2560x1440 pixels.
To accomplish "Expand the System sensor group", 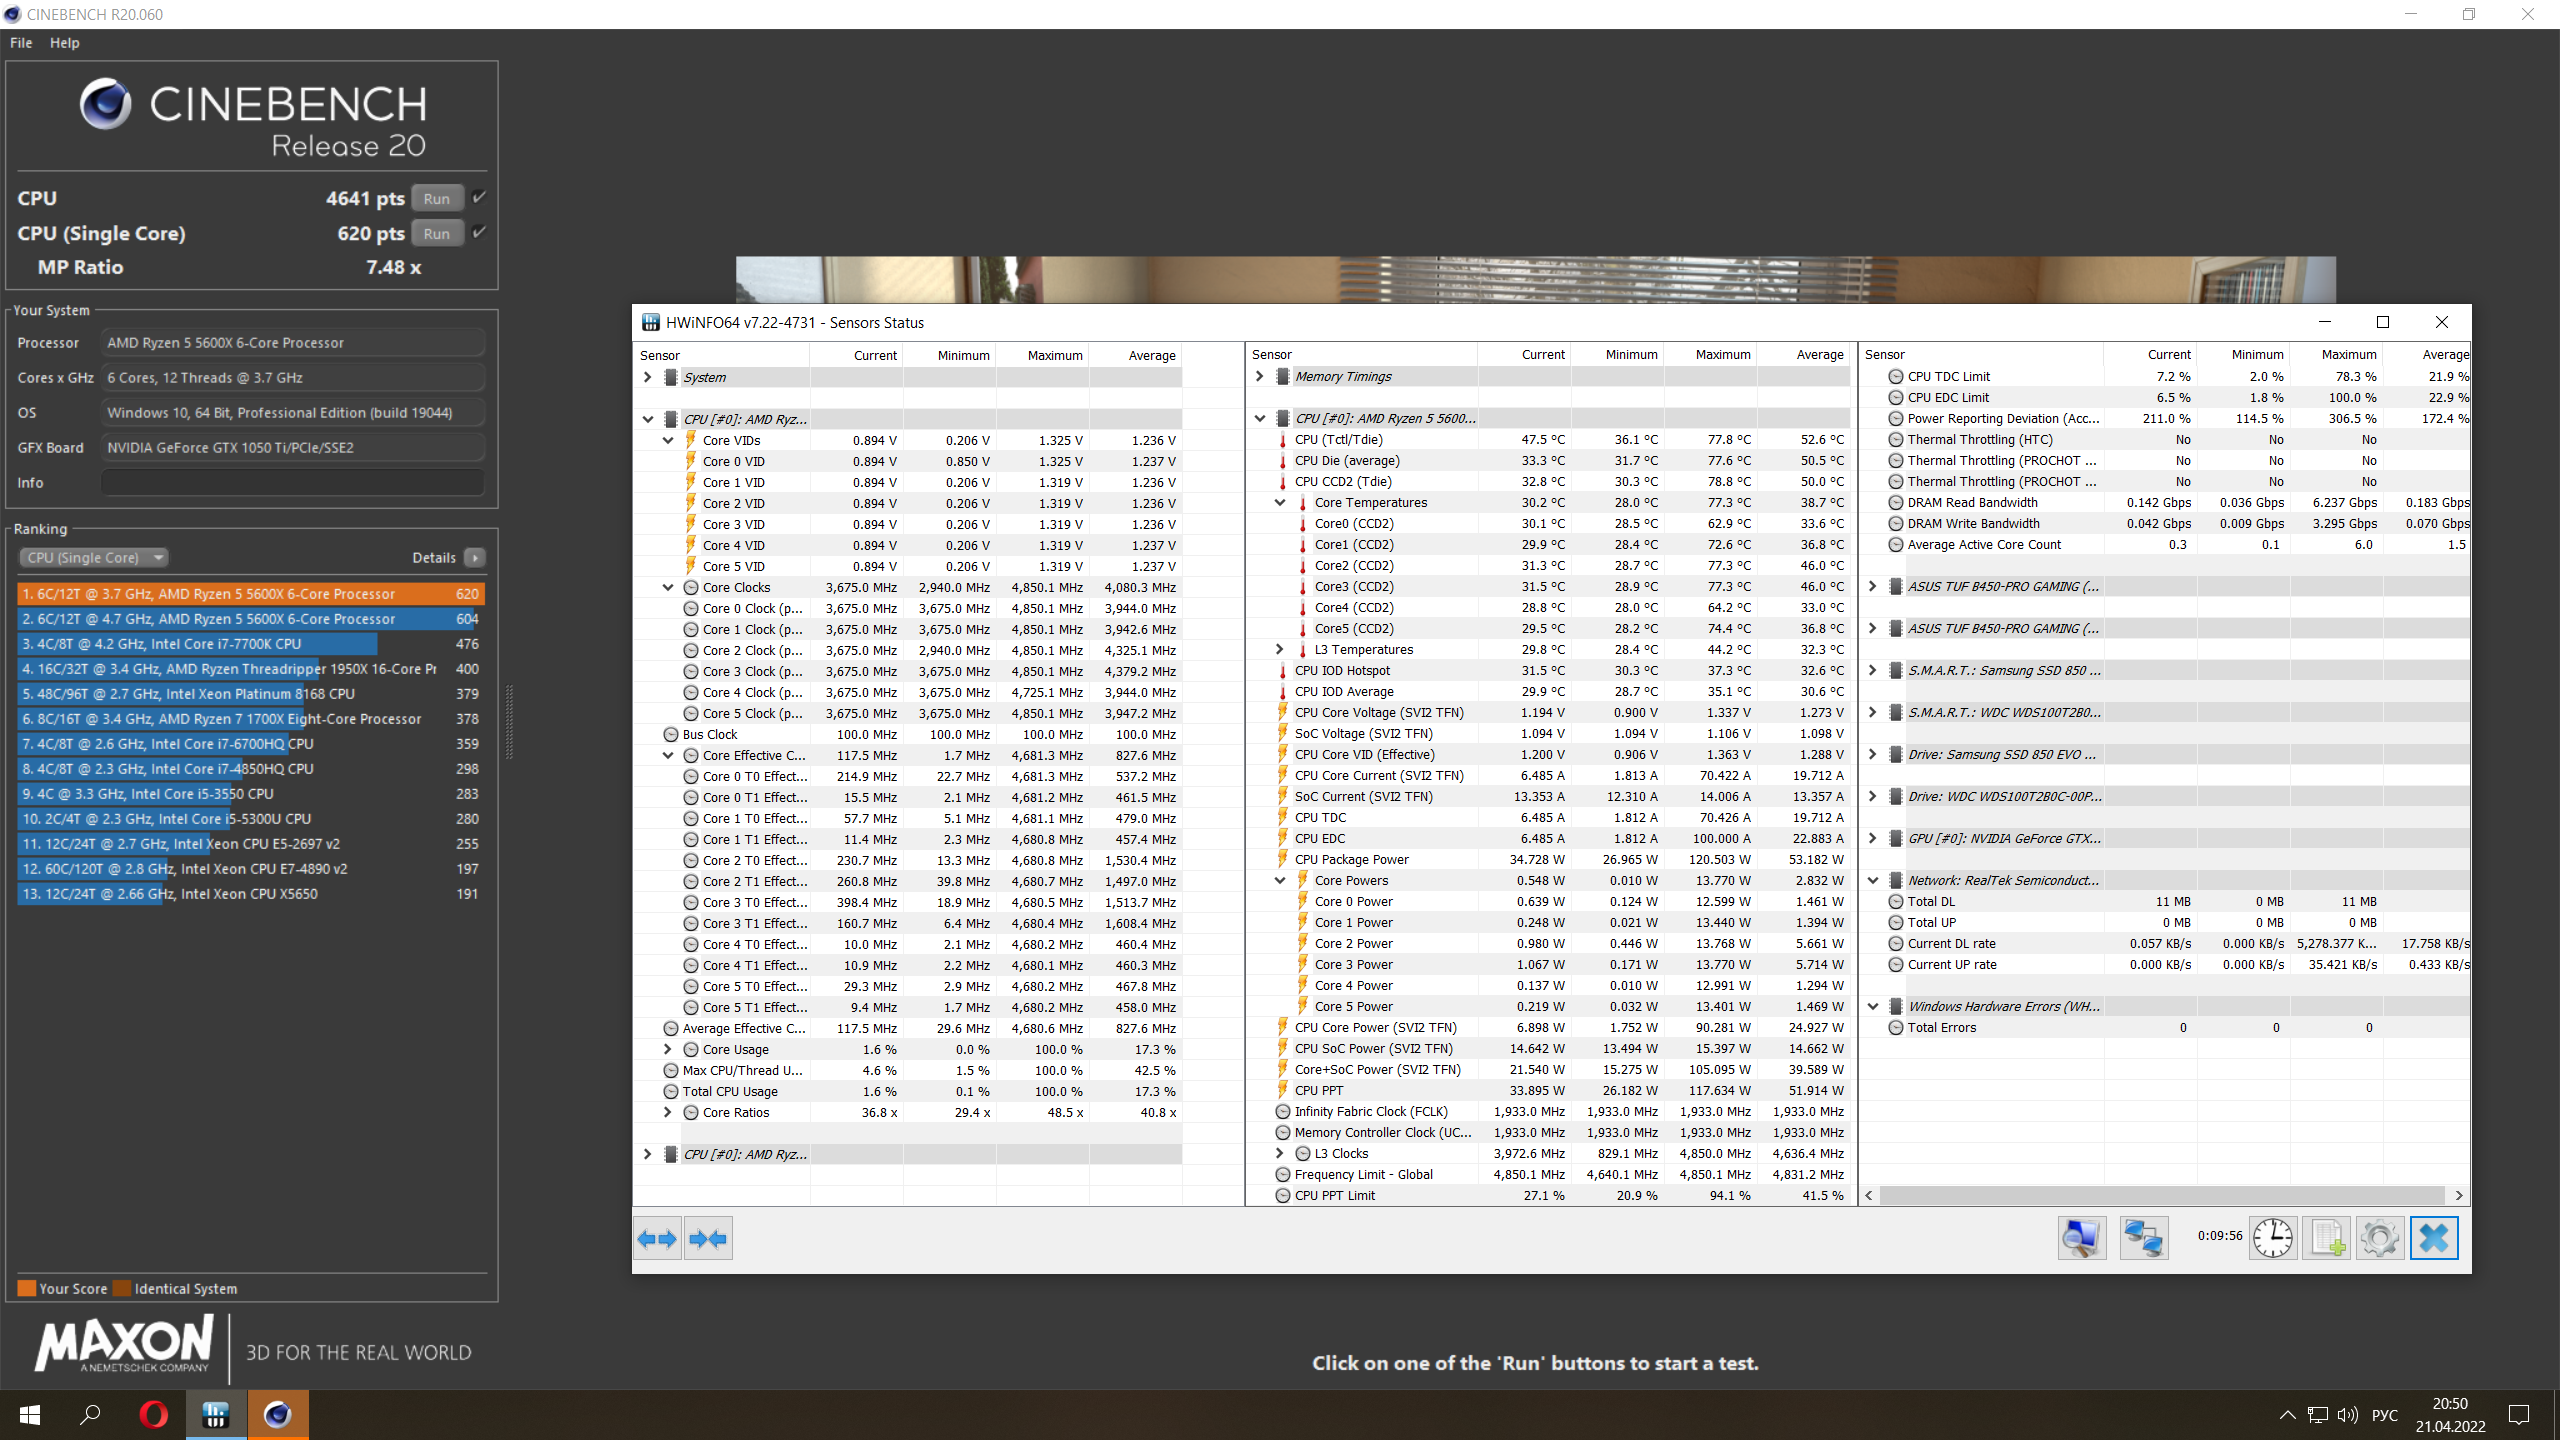I will 648,377.
